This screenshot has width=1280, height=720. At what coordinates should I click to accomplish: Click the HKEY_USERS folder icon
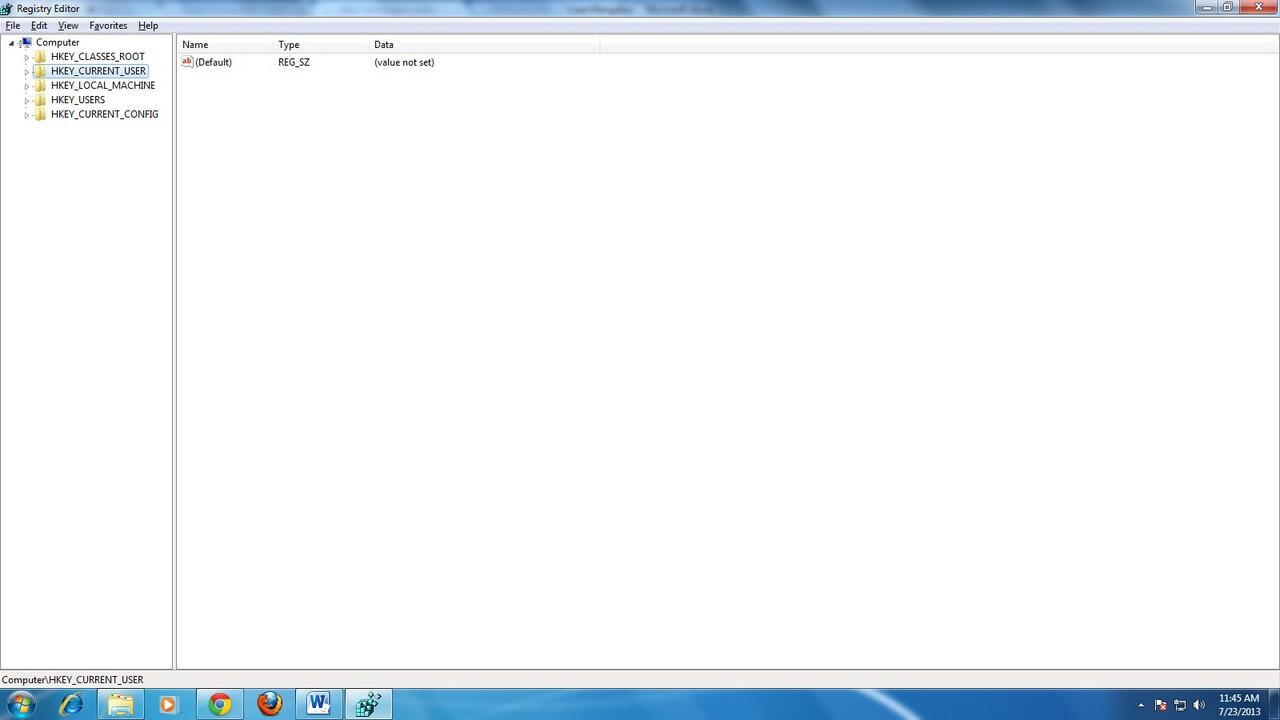pos(40,100)
